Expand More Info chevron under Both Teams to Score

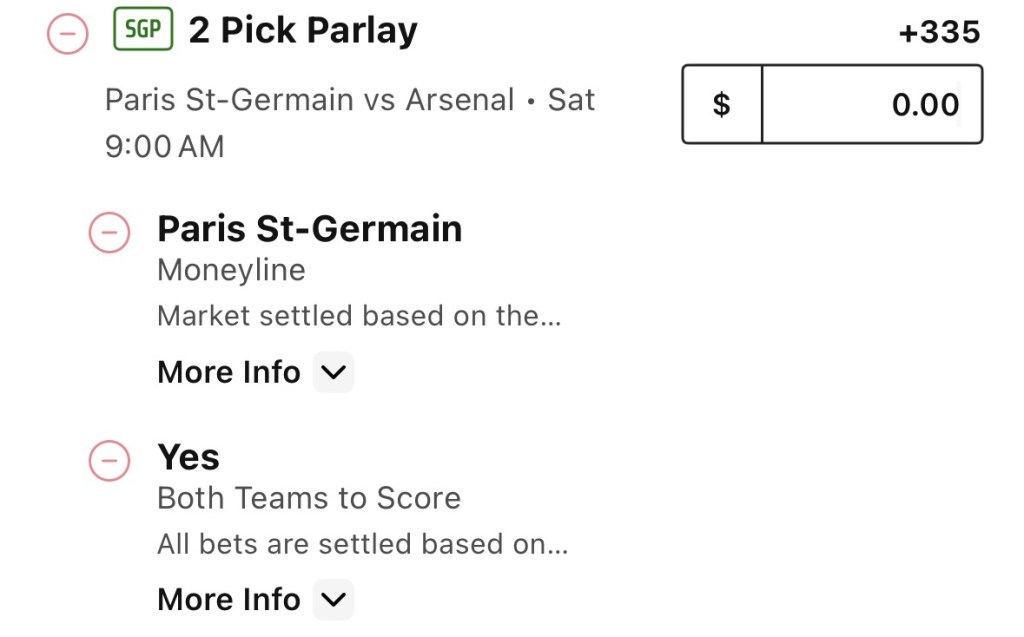pyautogui.click(x=334, y=599)
